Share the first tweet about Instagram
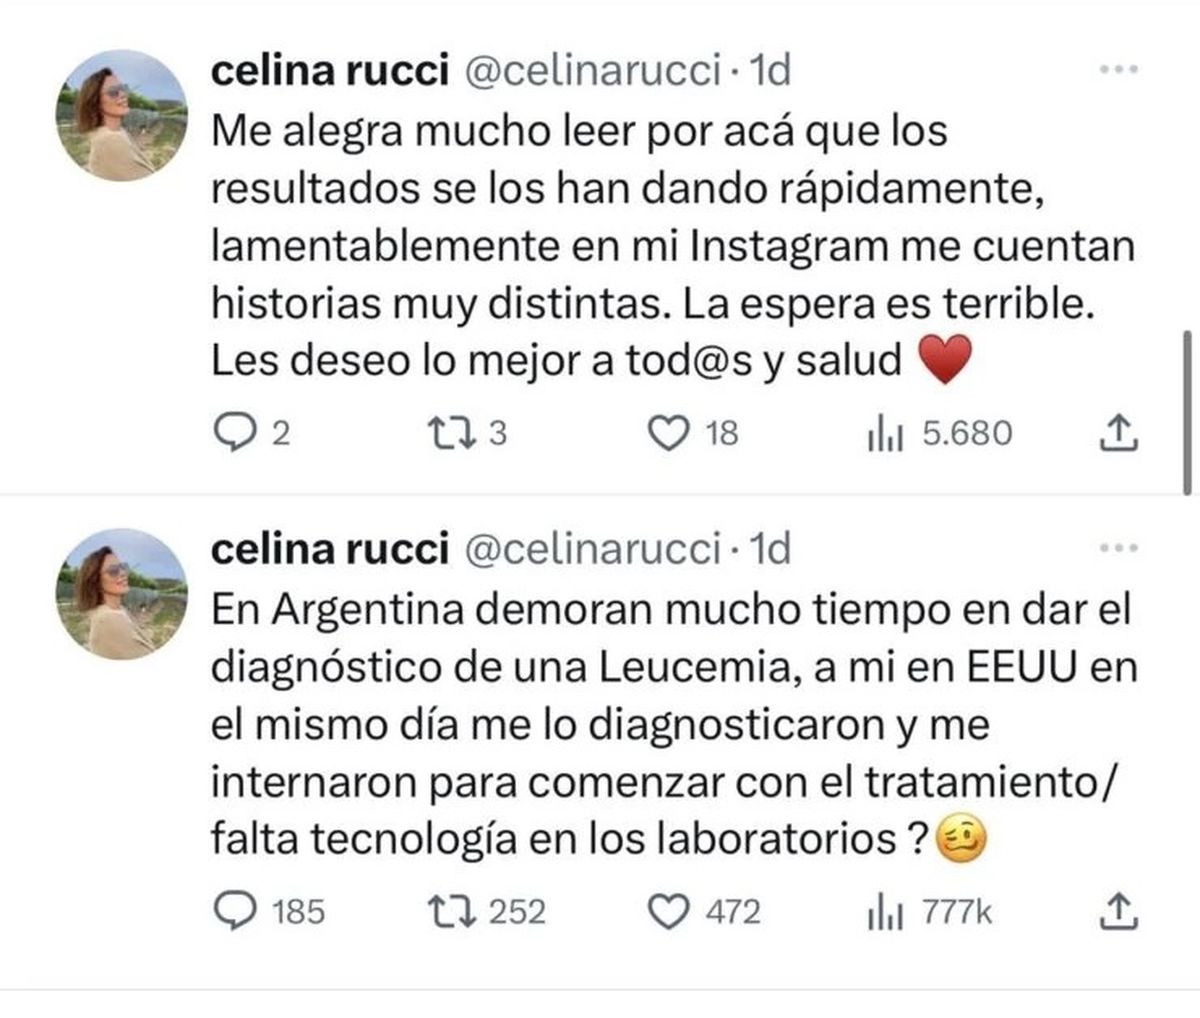 click(x=1120, y=431)
